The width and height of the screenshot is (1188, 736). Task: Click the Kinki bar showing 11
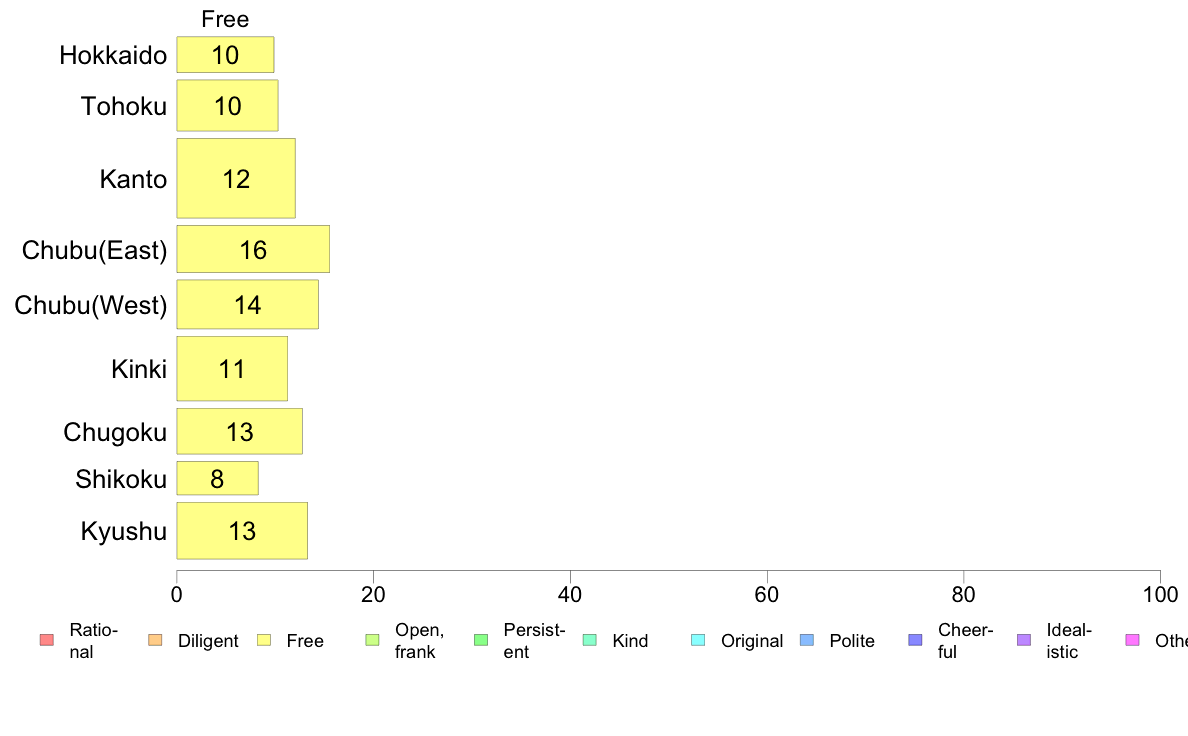(232, 368)
